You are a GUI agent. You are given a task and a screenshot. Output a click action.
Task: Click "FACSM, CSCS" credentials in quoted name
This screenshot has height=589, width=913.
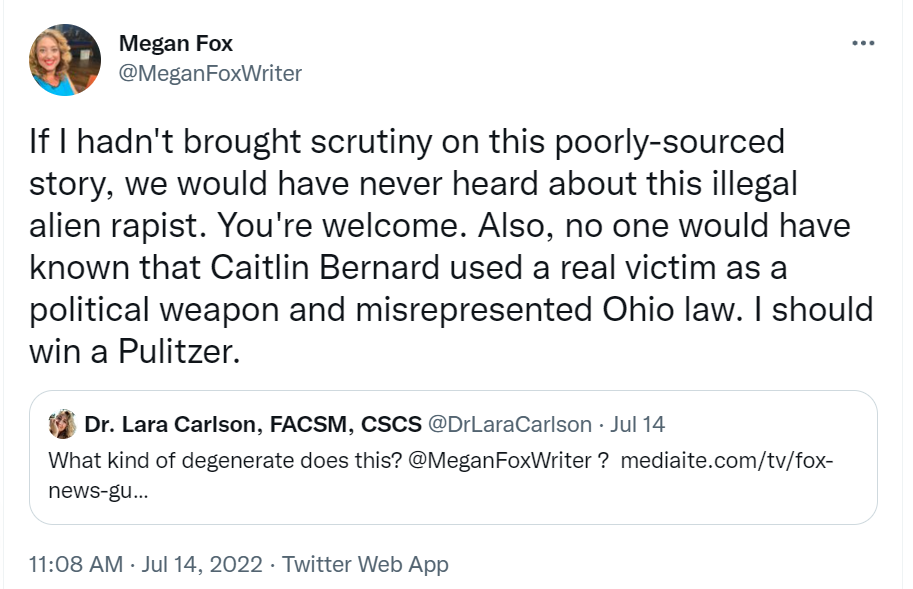(339, 424)
